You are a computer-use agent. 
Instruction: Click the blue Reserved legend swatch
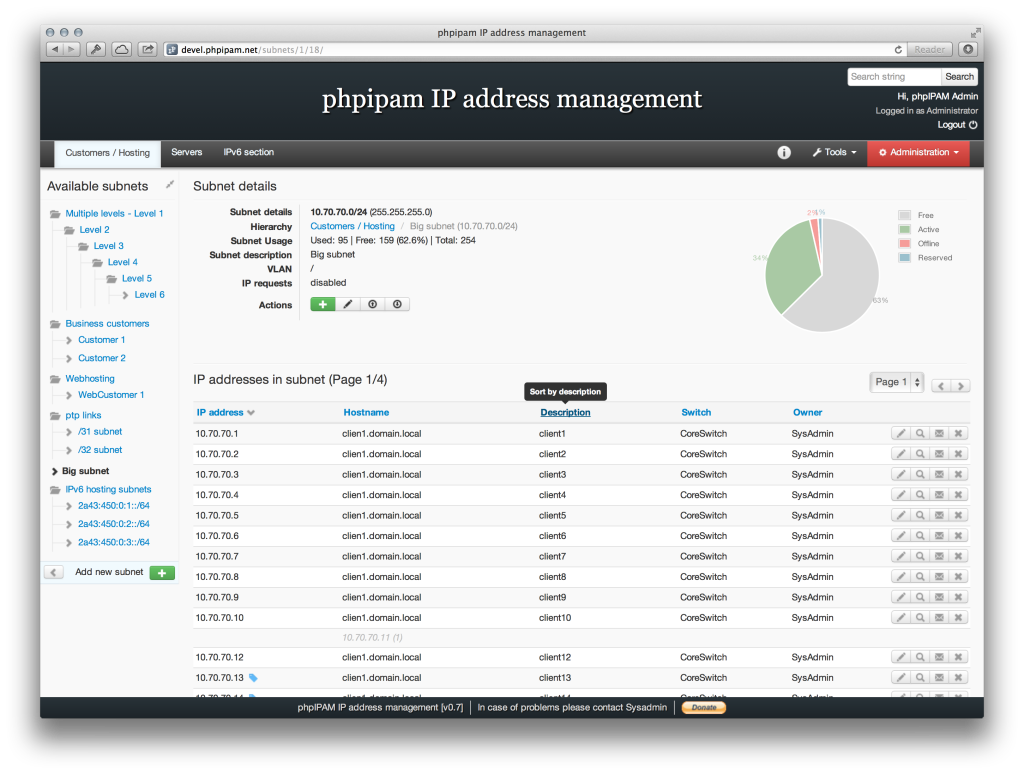coord(904,258)
